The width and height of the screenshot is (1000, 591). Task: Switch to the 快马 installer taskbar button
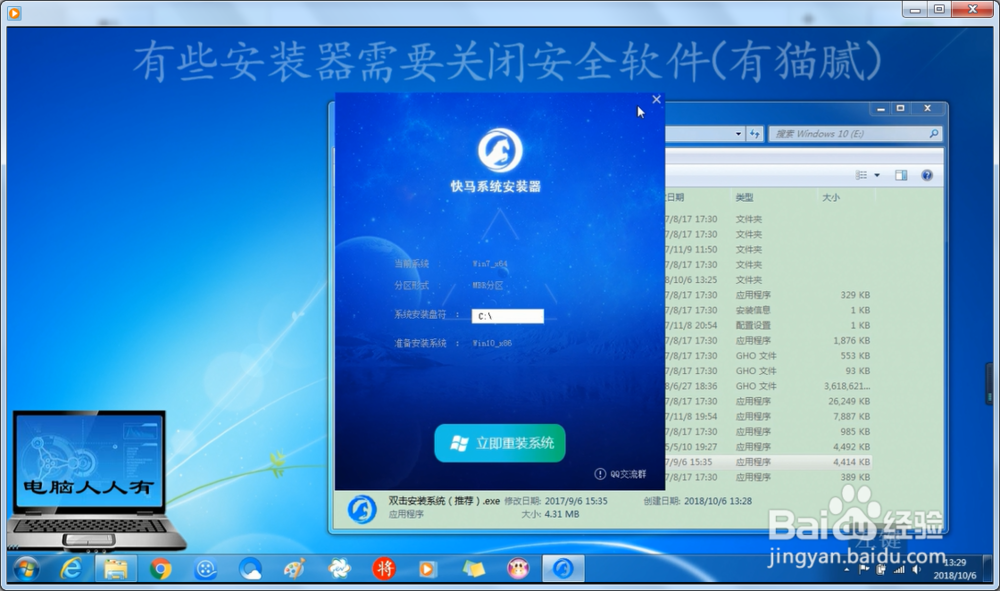563,569
